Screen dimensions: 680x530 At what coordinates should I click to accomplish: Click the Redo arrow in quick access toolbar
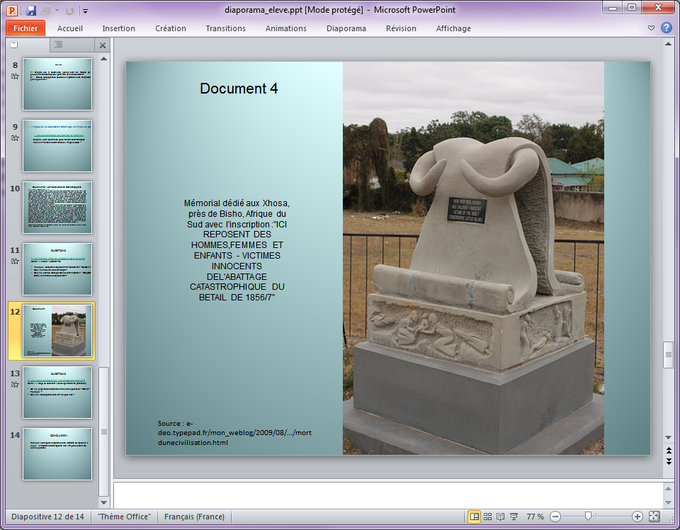69,10
